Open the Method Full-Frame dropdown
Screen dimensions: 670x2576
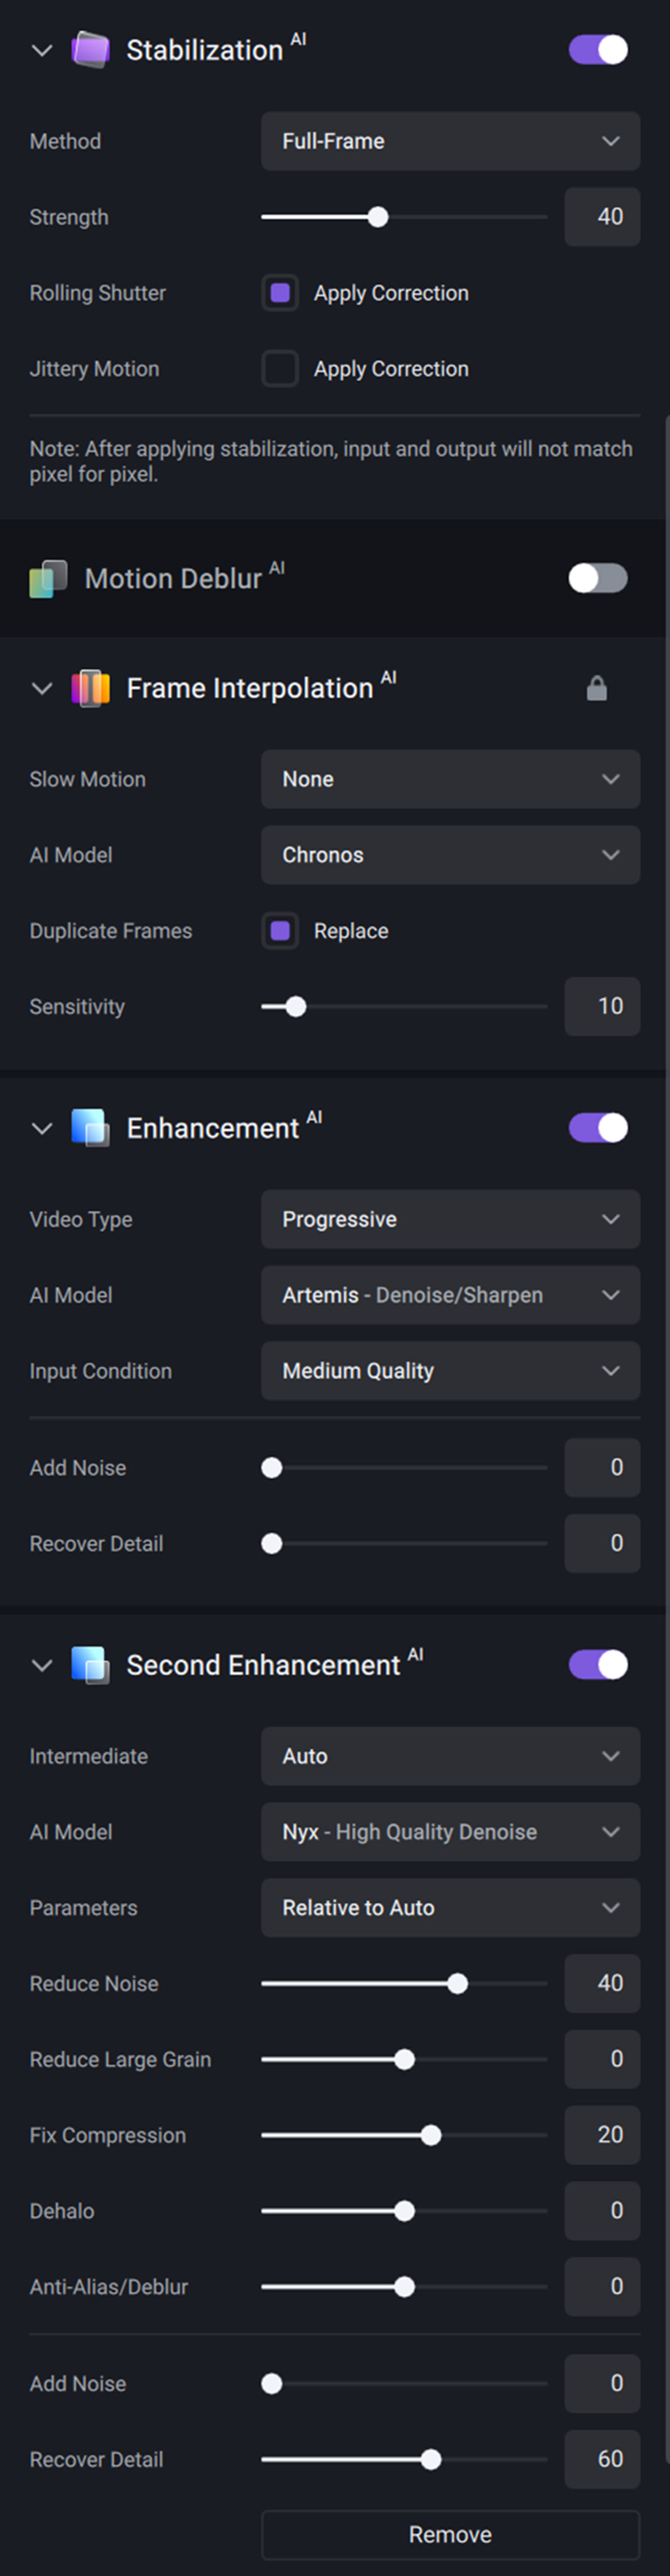pos(450,141)
